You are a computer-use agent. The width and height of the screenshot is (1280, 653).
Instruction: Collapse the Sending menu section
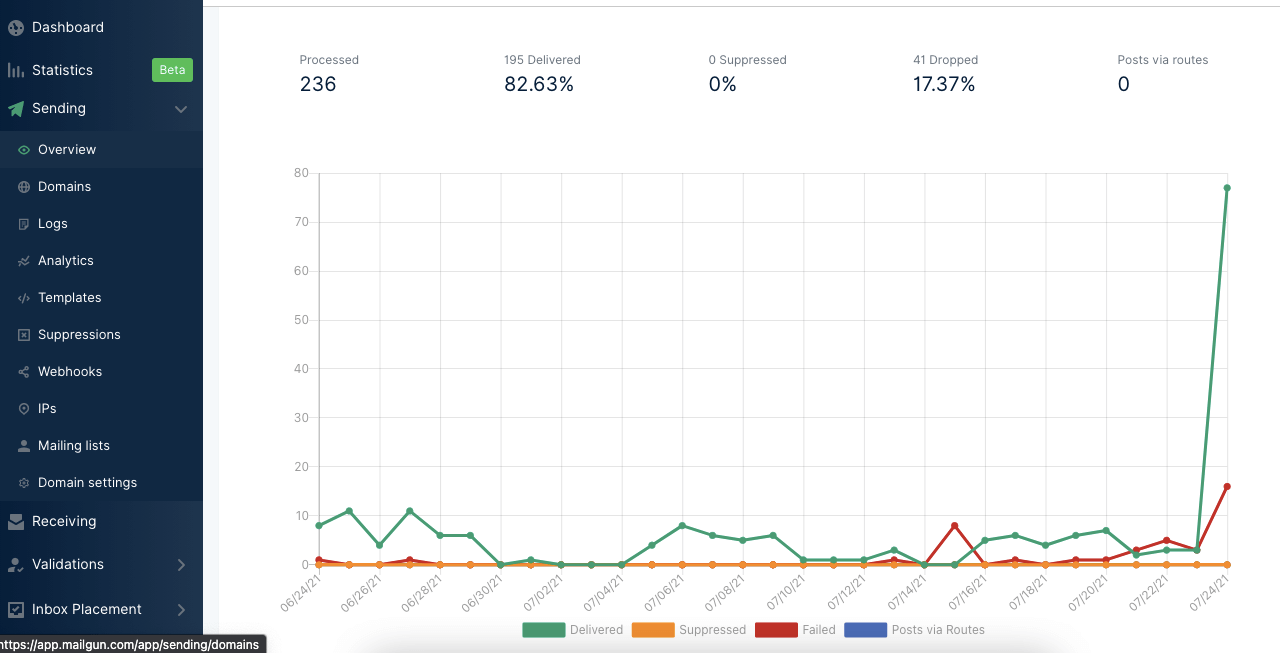[x=181, y=109]
